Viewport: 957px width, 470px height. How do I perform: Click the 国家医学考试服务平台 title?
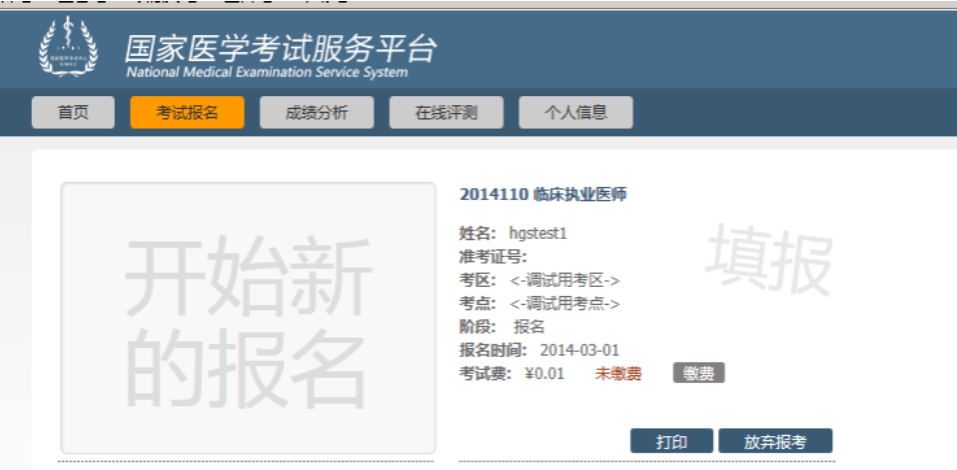(x=280, y=47)
